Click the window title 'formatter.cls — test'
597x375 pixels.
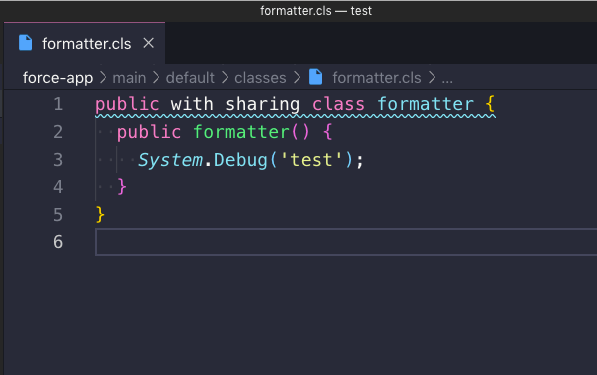[x=316, y=11]
